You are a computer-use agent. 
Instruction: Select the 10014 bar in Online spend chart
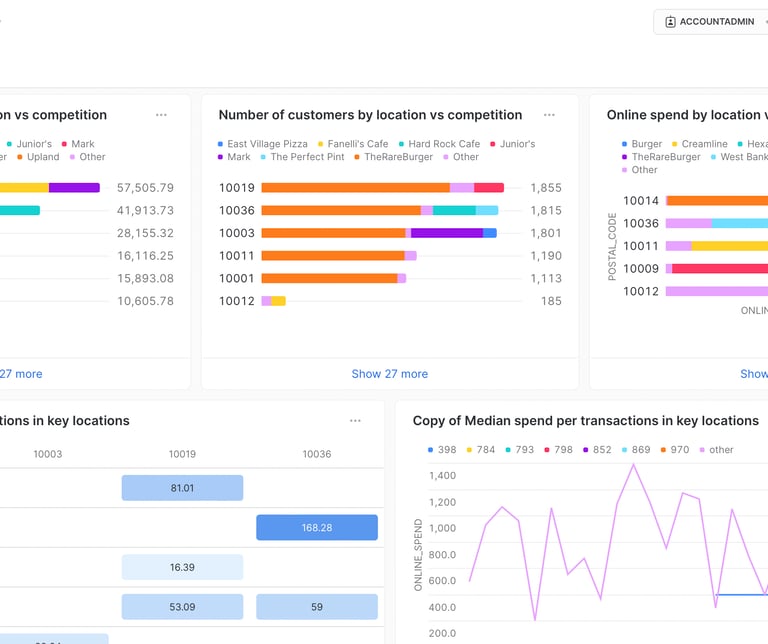[717, 200]
